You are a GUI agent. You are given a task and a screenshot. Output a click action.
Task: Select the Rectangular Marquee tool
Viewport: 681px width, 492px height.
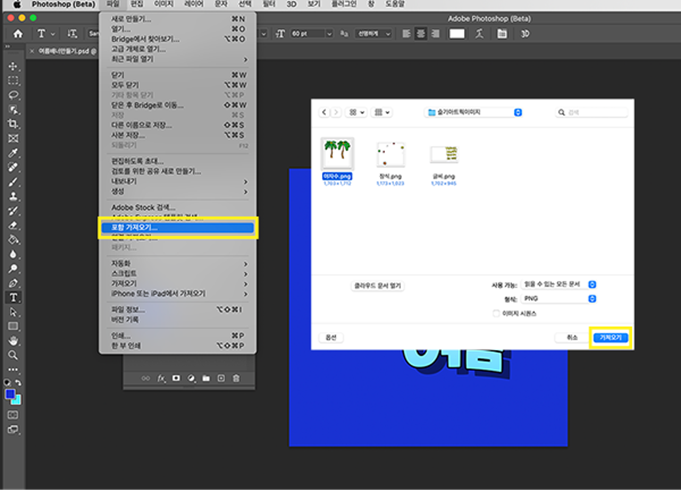(x=13, y=81)
